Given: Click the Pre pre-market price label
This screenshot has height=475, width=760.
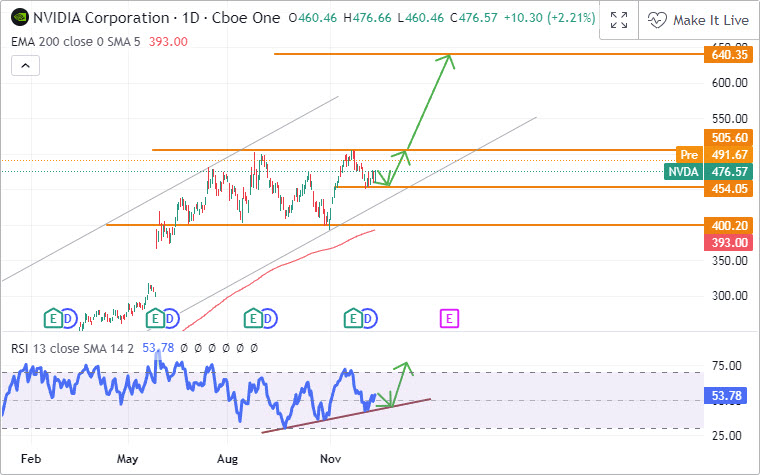Looking at the screenshot, I should point(688,155).
